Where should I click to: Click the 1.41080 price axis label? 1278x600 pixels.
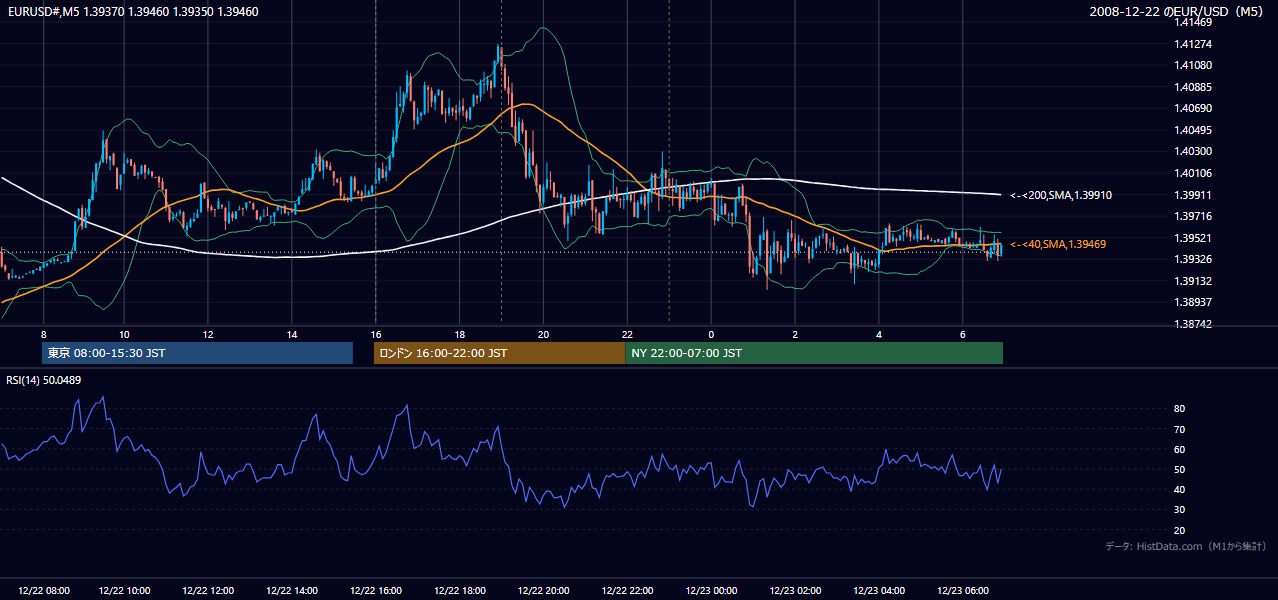[1192, 65]
